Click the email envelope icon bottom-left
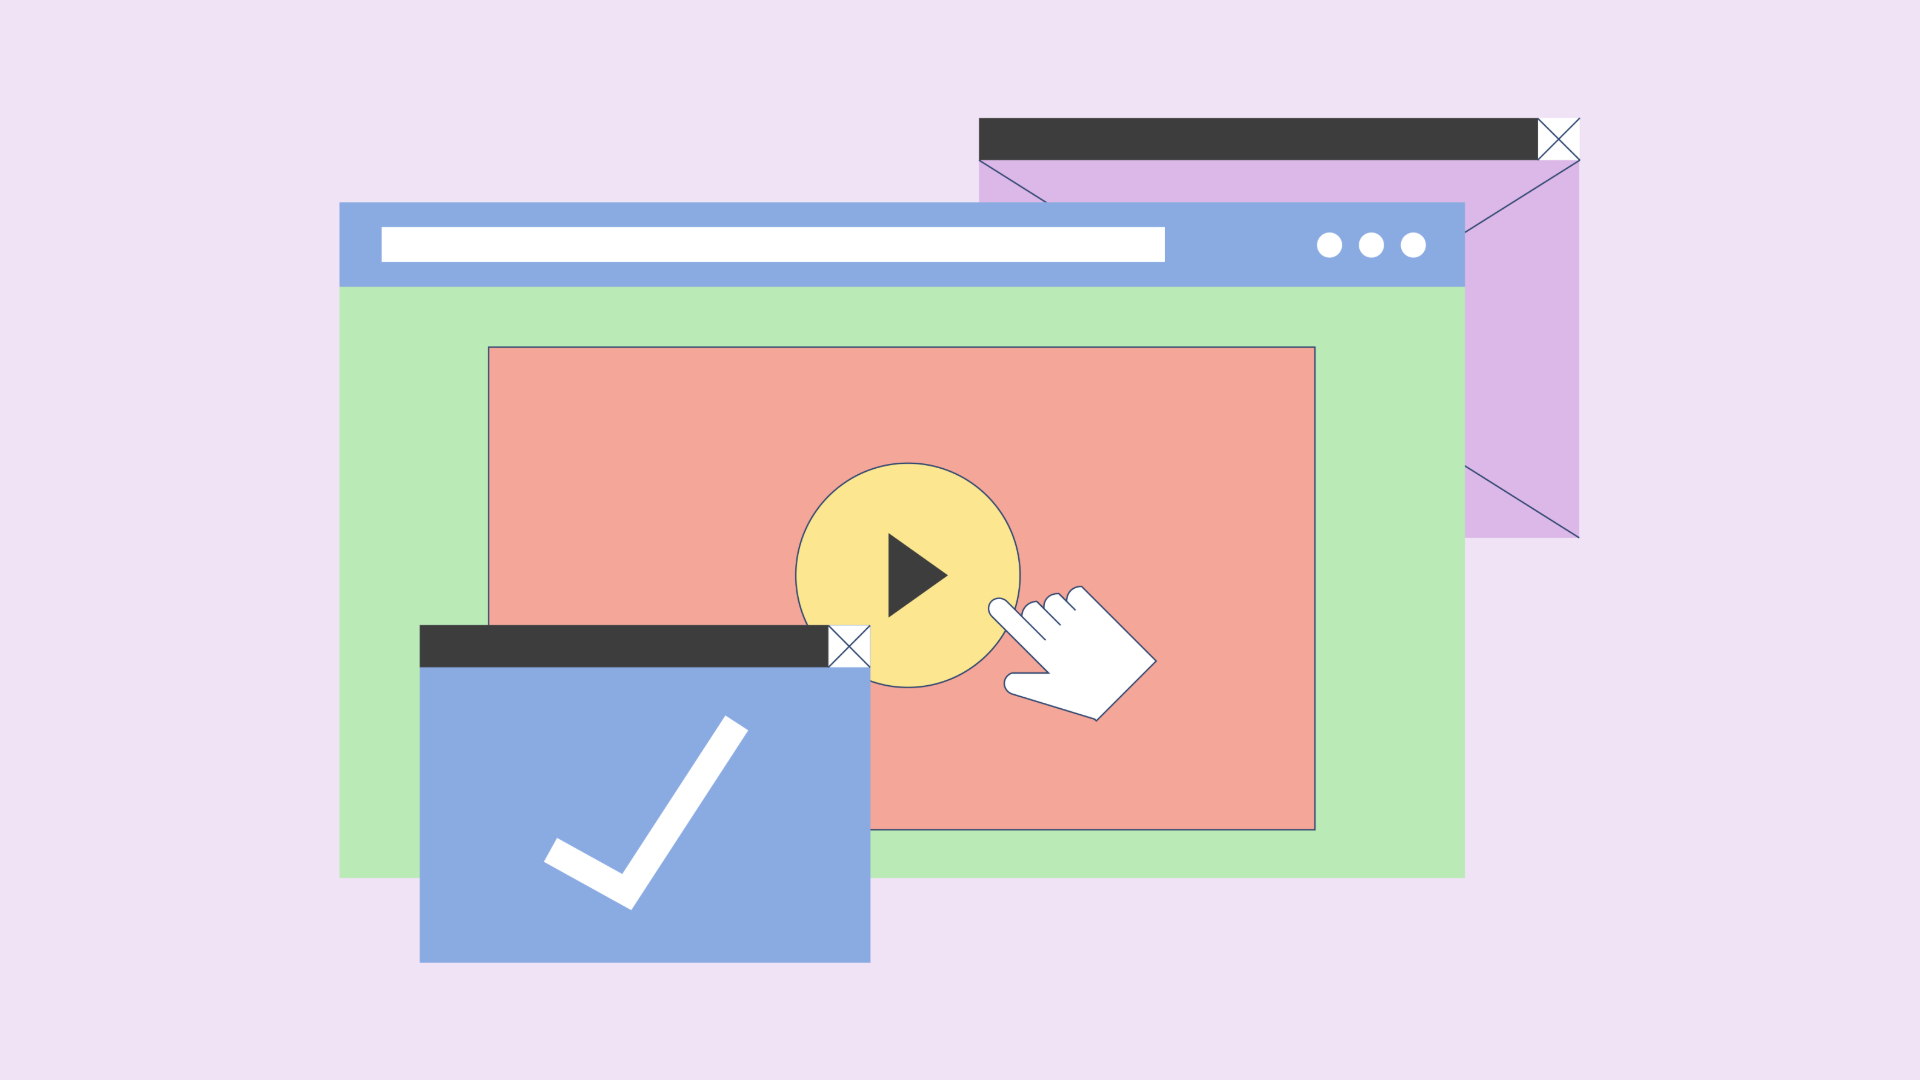This screenshot has height=1080, width=1920. [x=849, y=647]
